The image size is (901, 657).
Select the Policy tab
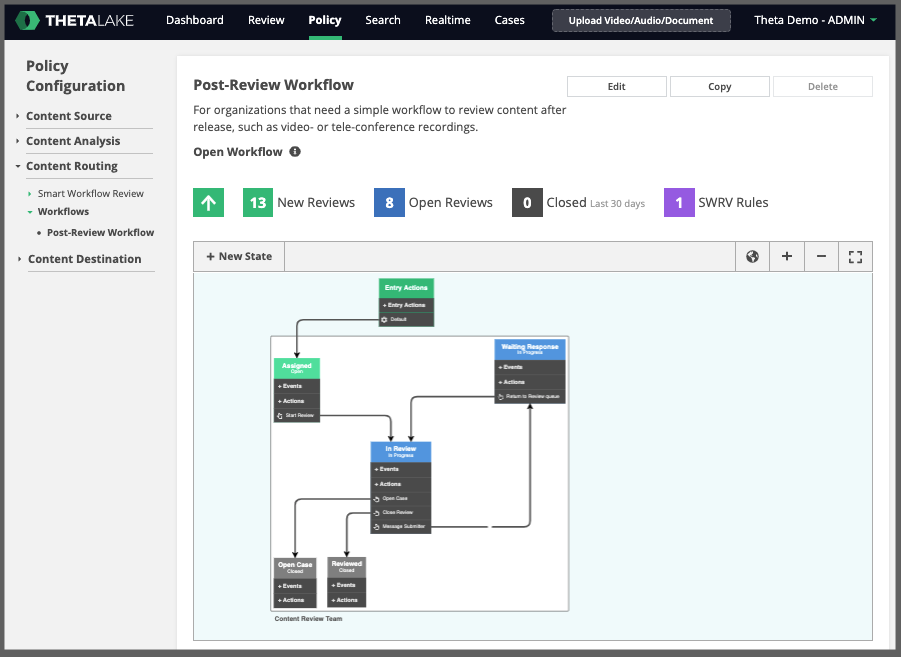[x=325, y=20]
